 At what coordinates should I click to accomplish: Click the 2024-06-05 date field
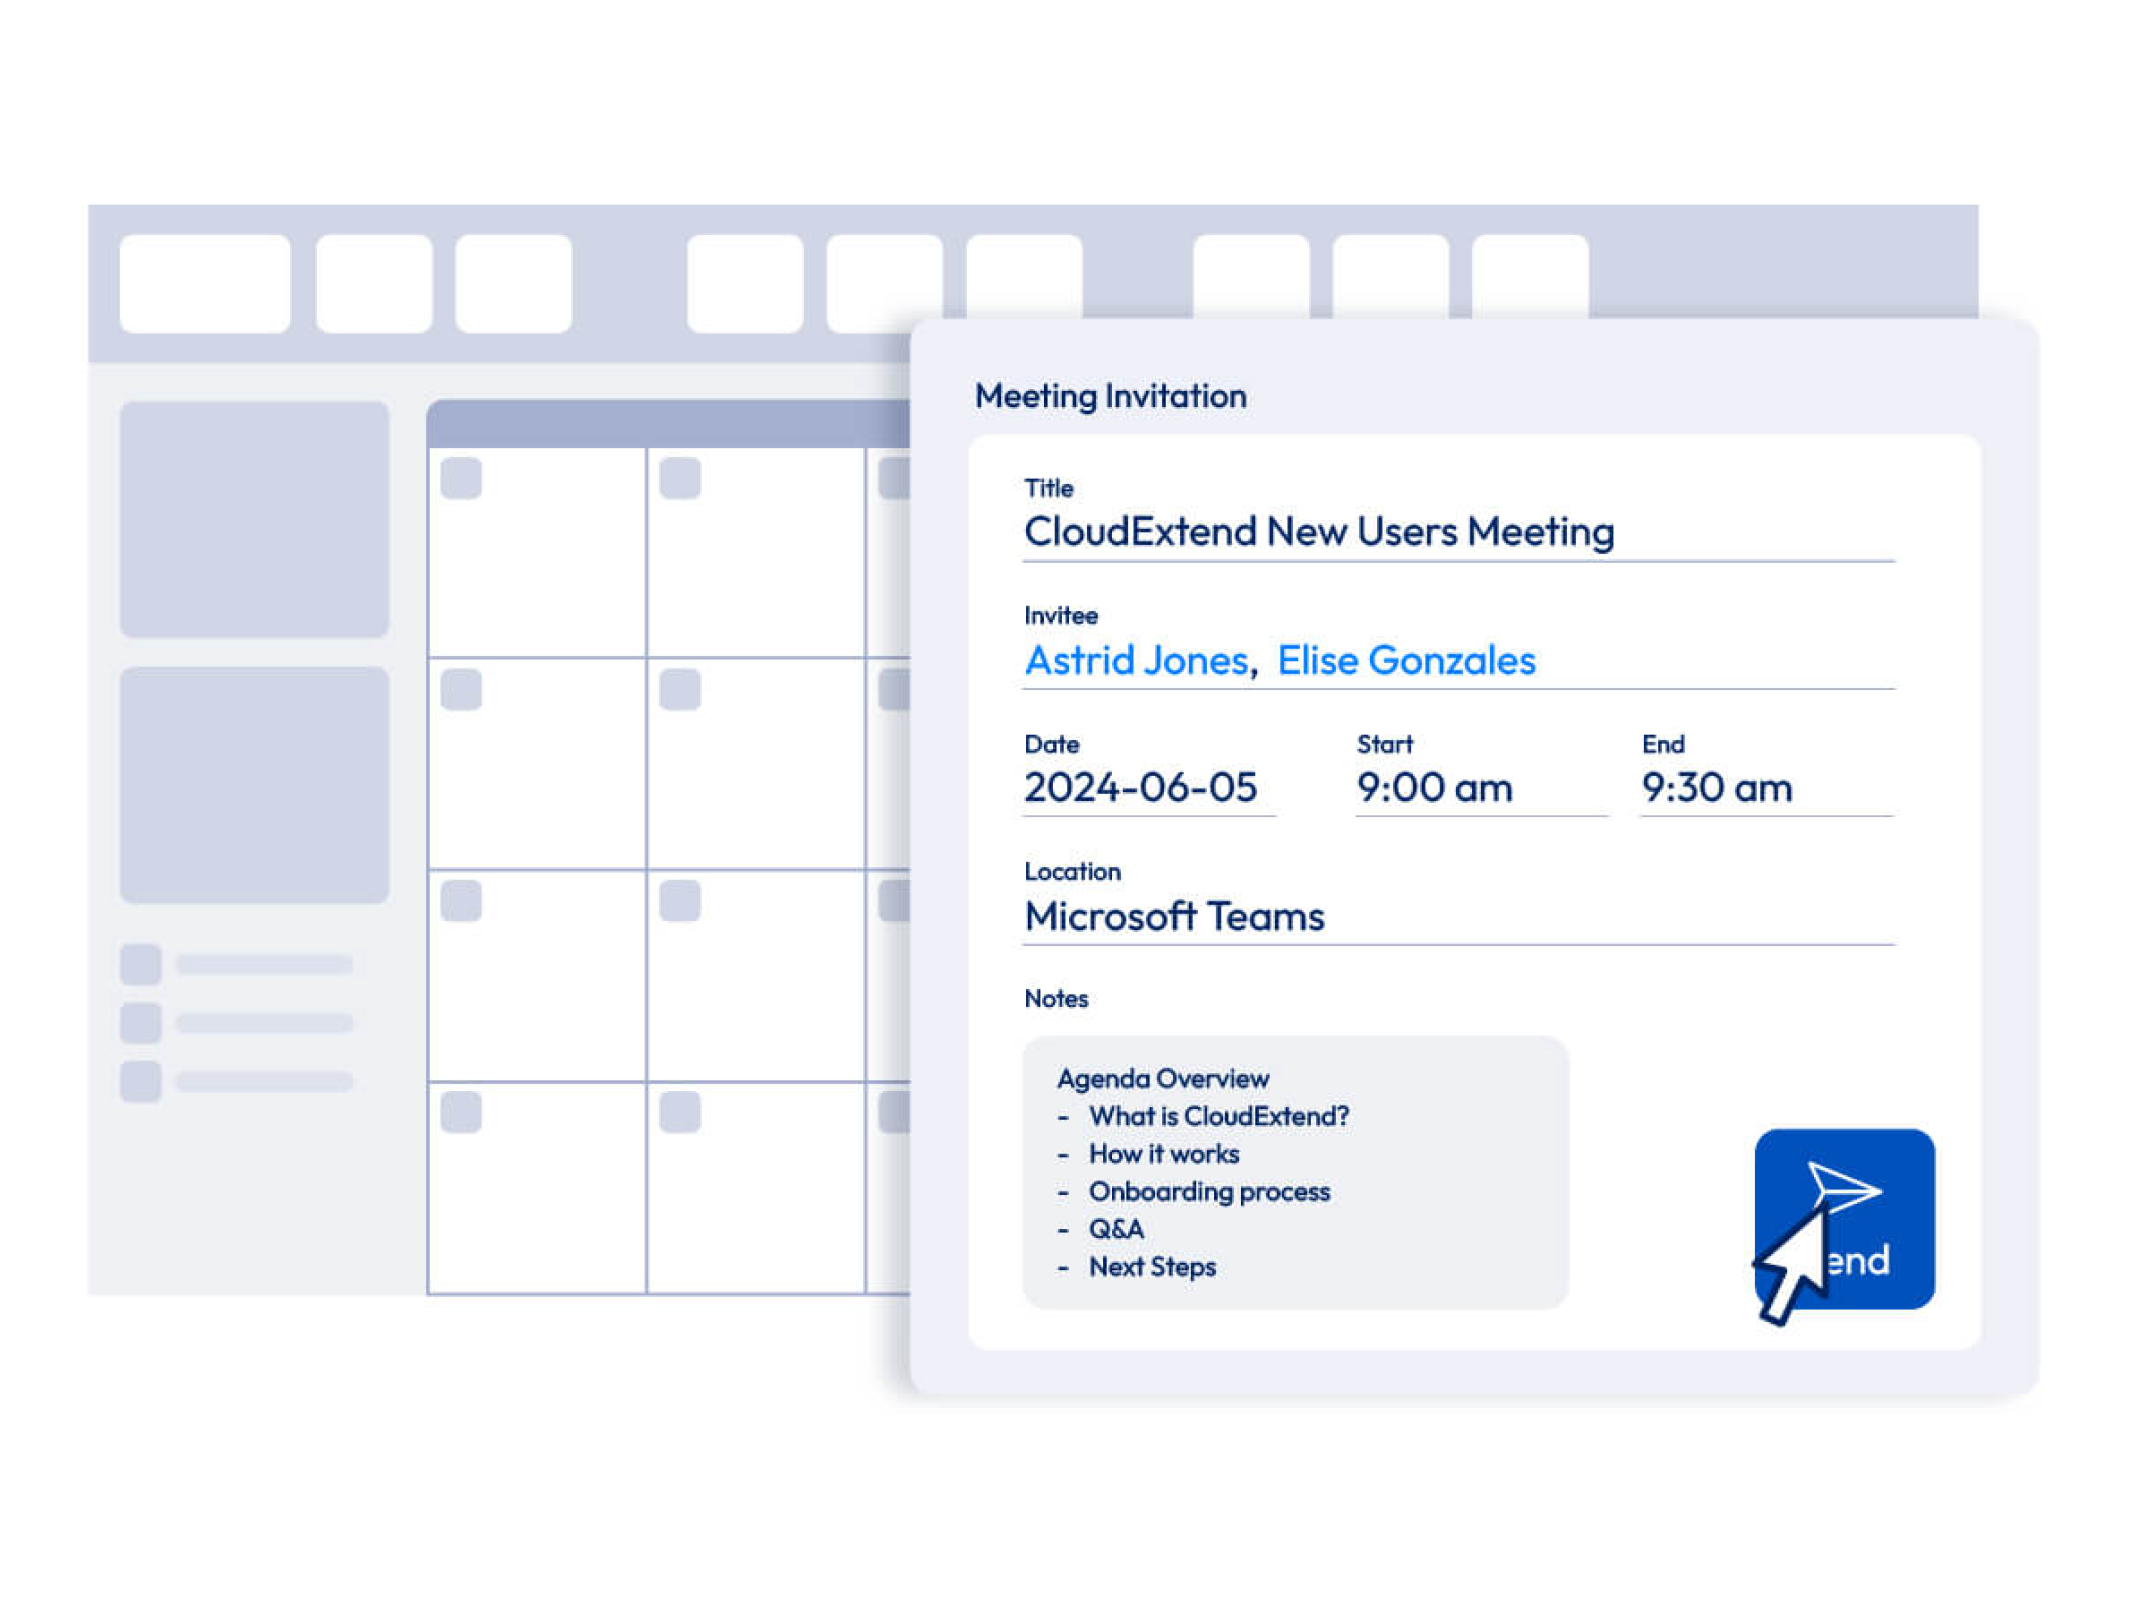tap(1140, 787)
